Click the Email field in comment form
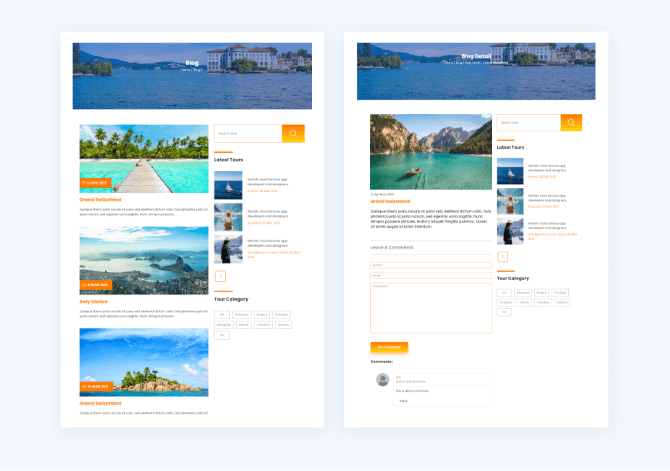Image resolution: width=670 pixels, height=471 pixels. (431, 275)
